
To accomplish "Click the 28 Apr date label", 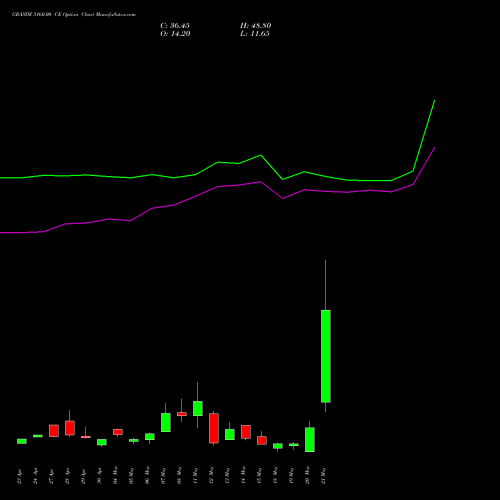I will (x=67, y=476).
